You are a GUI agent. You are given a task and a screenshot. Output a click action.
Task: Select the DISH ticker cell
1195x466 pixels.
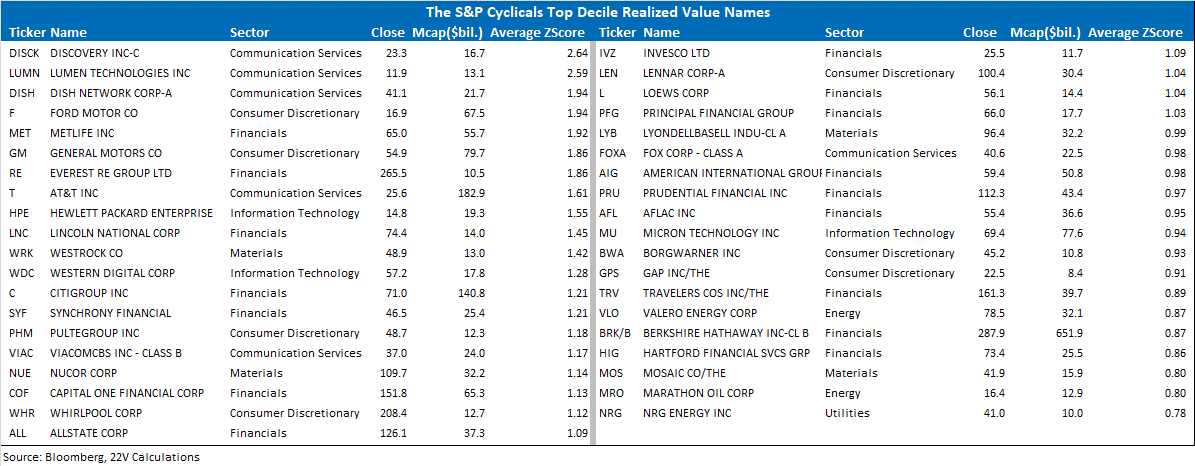point(21,93)
